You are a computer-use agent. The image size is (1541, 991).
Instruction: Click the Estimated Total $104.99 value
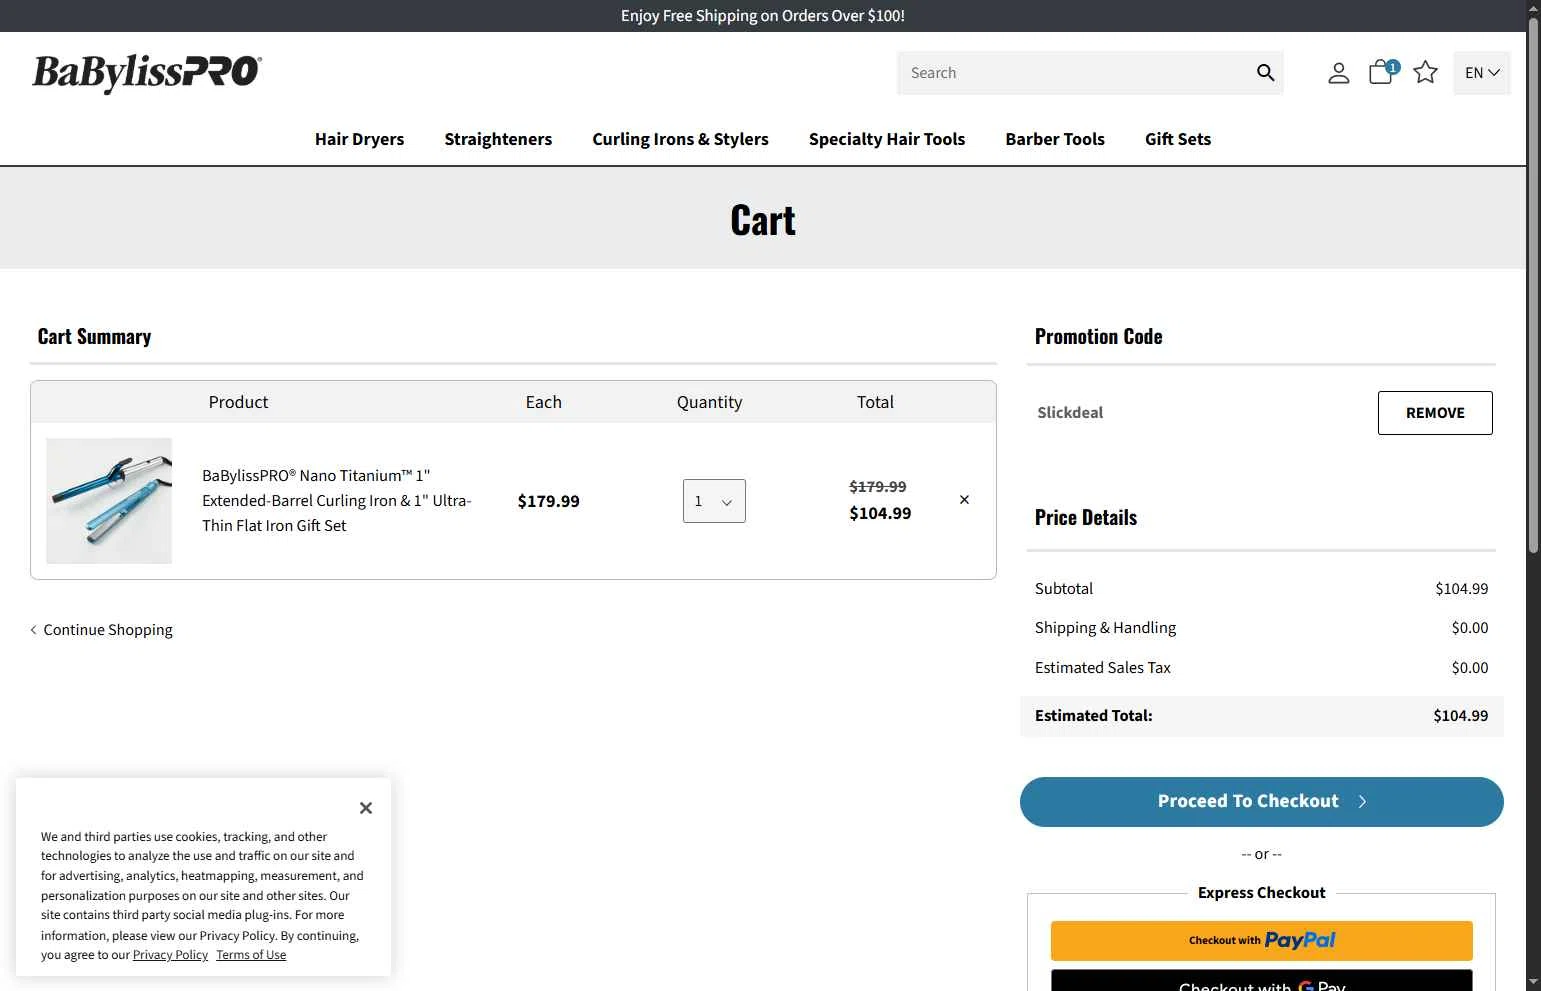[1460, 716]
